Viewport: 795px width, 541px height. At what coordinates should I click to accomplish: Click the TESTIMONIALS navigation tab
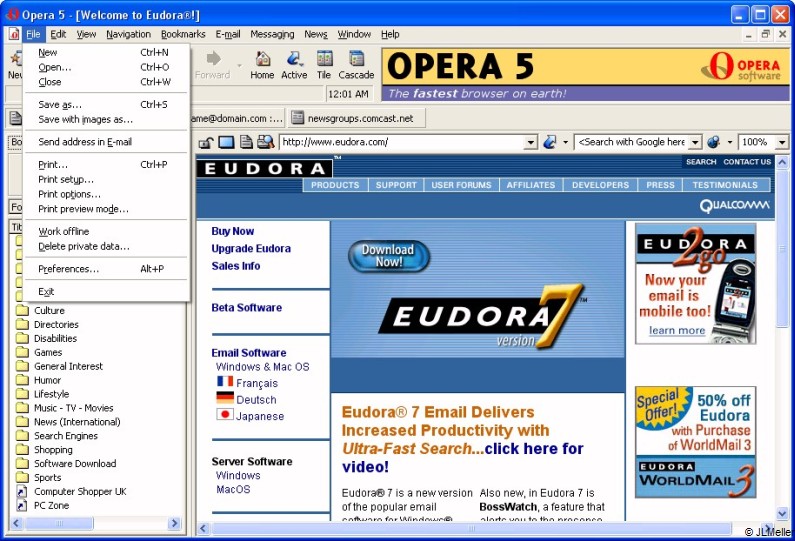[x=725, y=185]
